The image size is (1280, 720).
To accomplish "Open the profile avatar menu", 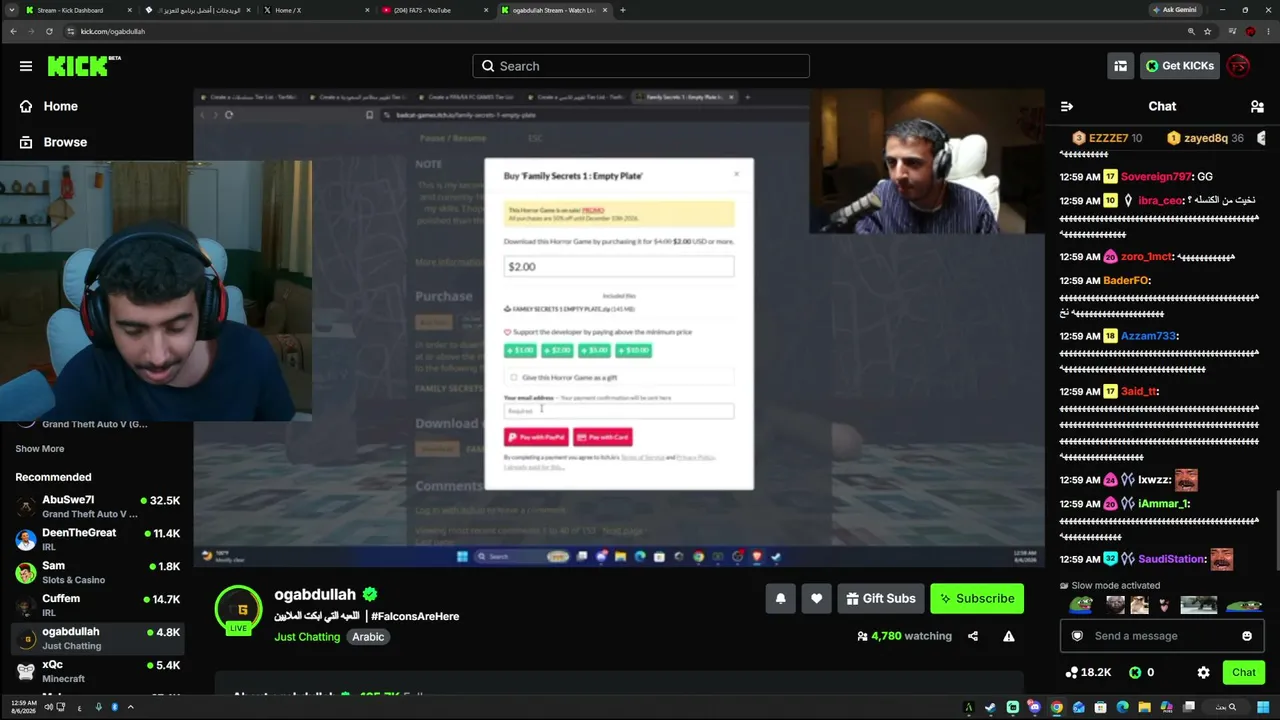I will 1238,66.
